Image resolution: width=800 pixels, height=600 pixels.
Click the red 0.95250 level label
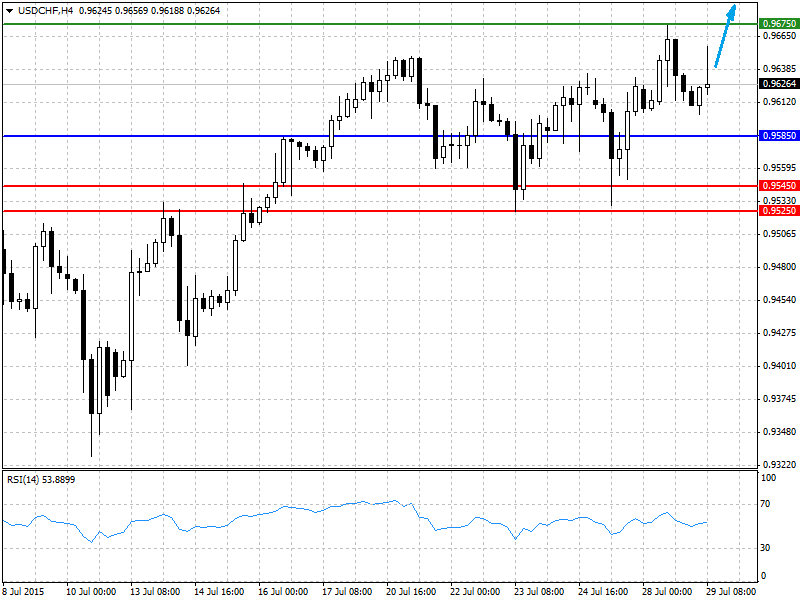click(x=779, y=211)
